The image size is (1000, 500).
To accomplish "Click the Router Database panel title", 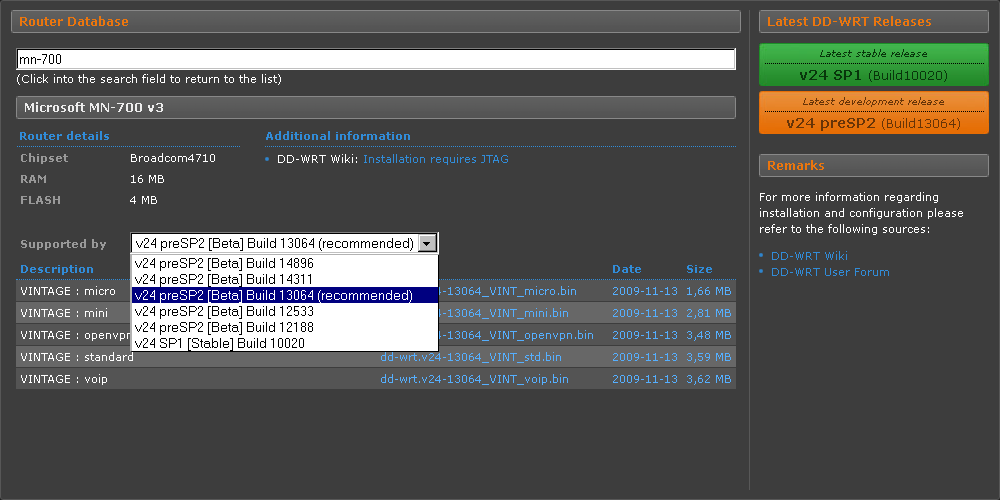I will [74, 21].
